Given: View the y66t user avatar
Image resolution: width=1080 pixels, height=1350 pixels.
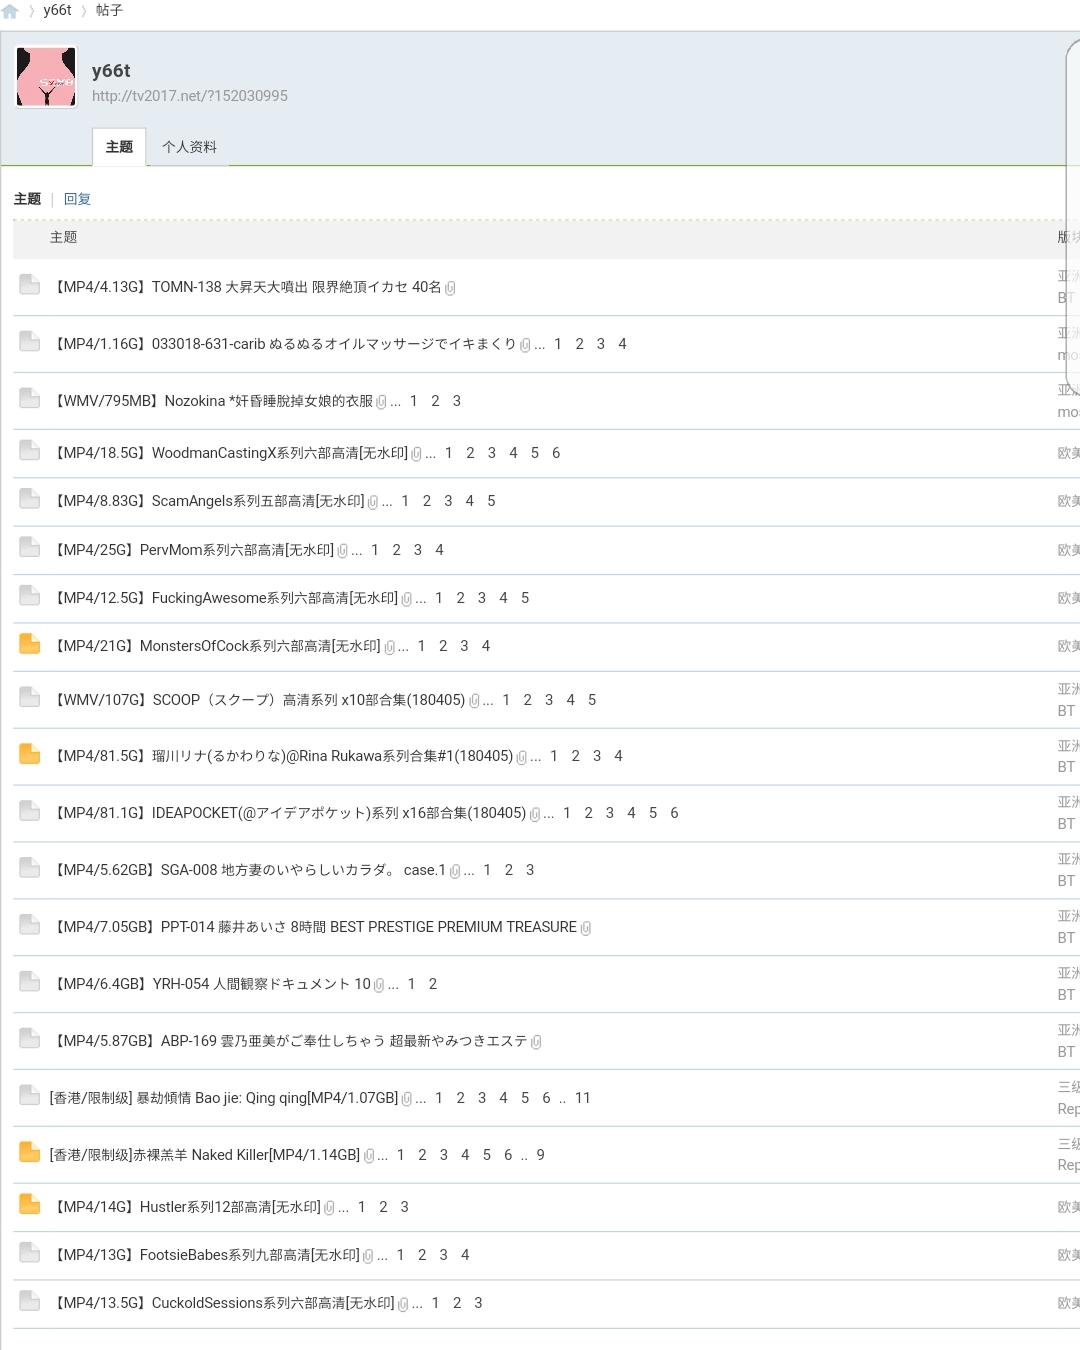Looking at the screenshot, I should pyautogui.click(x=46, y=77).
